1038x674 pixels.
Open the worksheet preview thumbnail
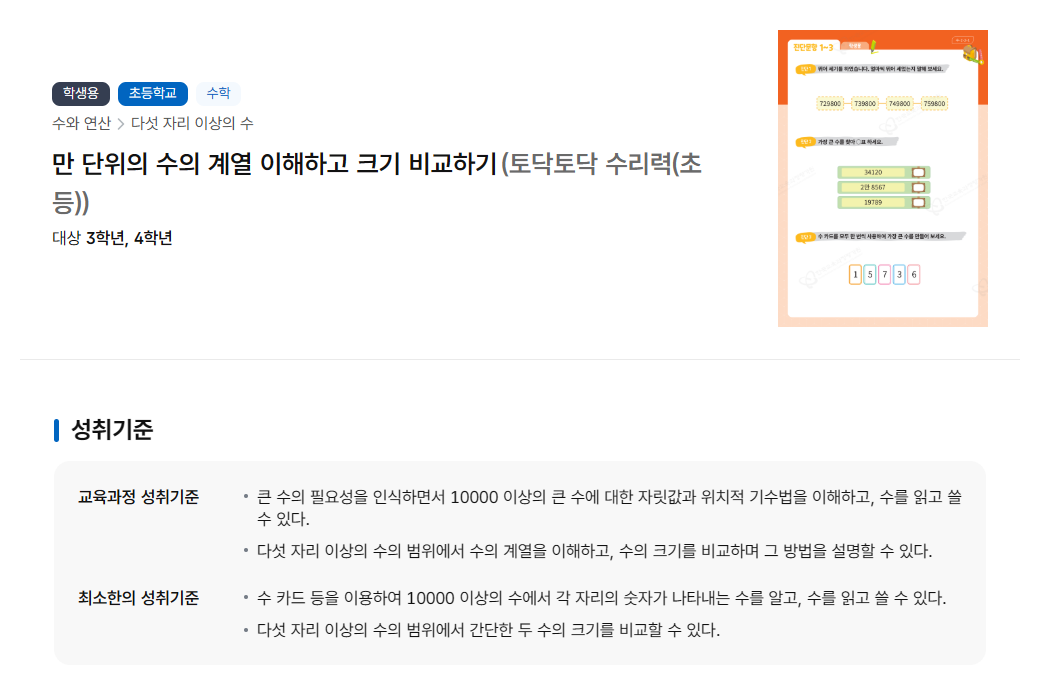(883, 177)
